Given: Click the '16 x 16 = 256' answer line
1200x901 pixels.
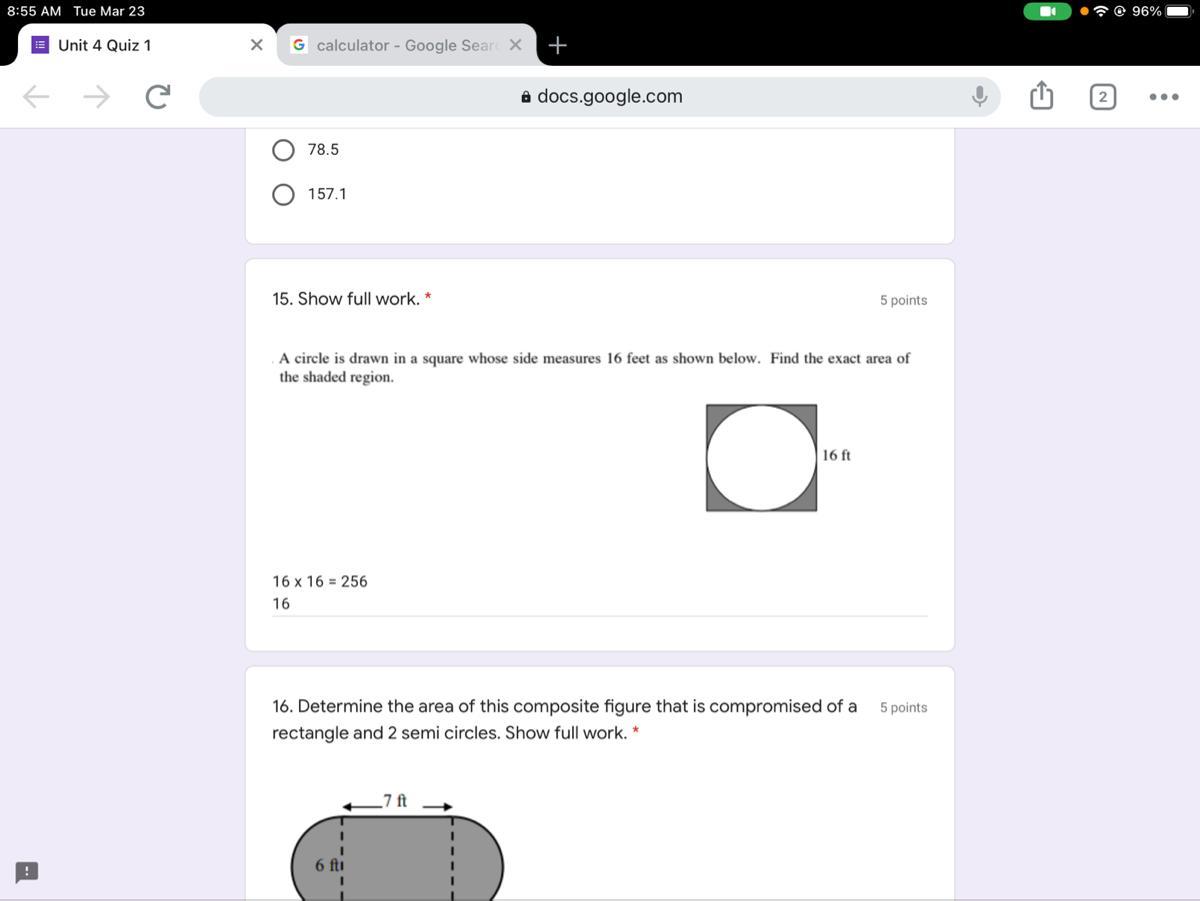Looking at the screenshot, I should click(x=320, y=581).
